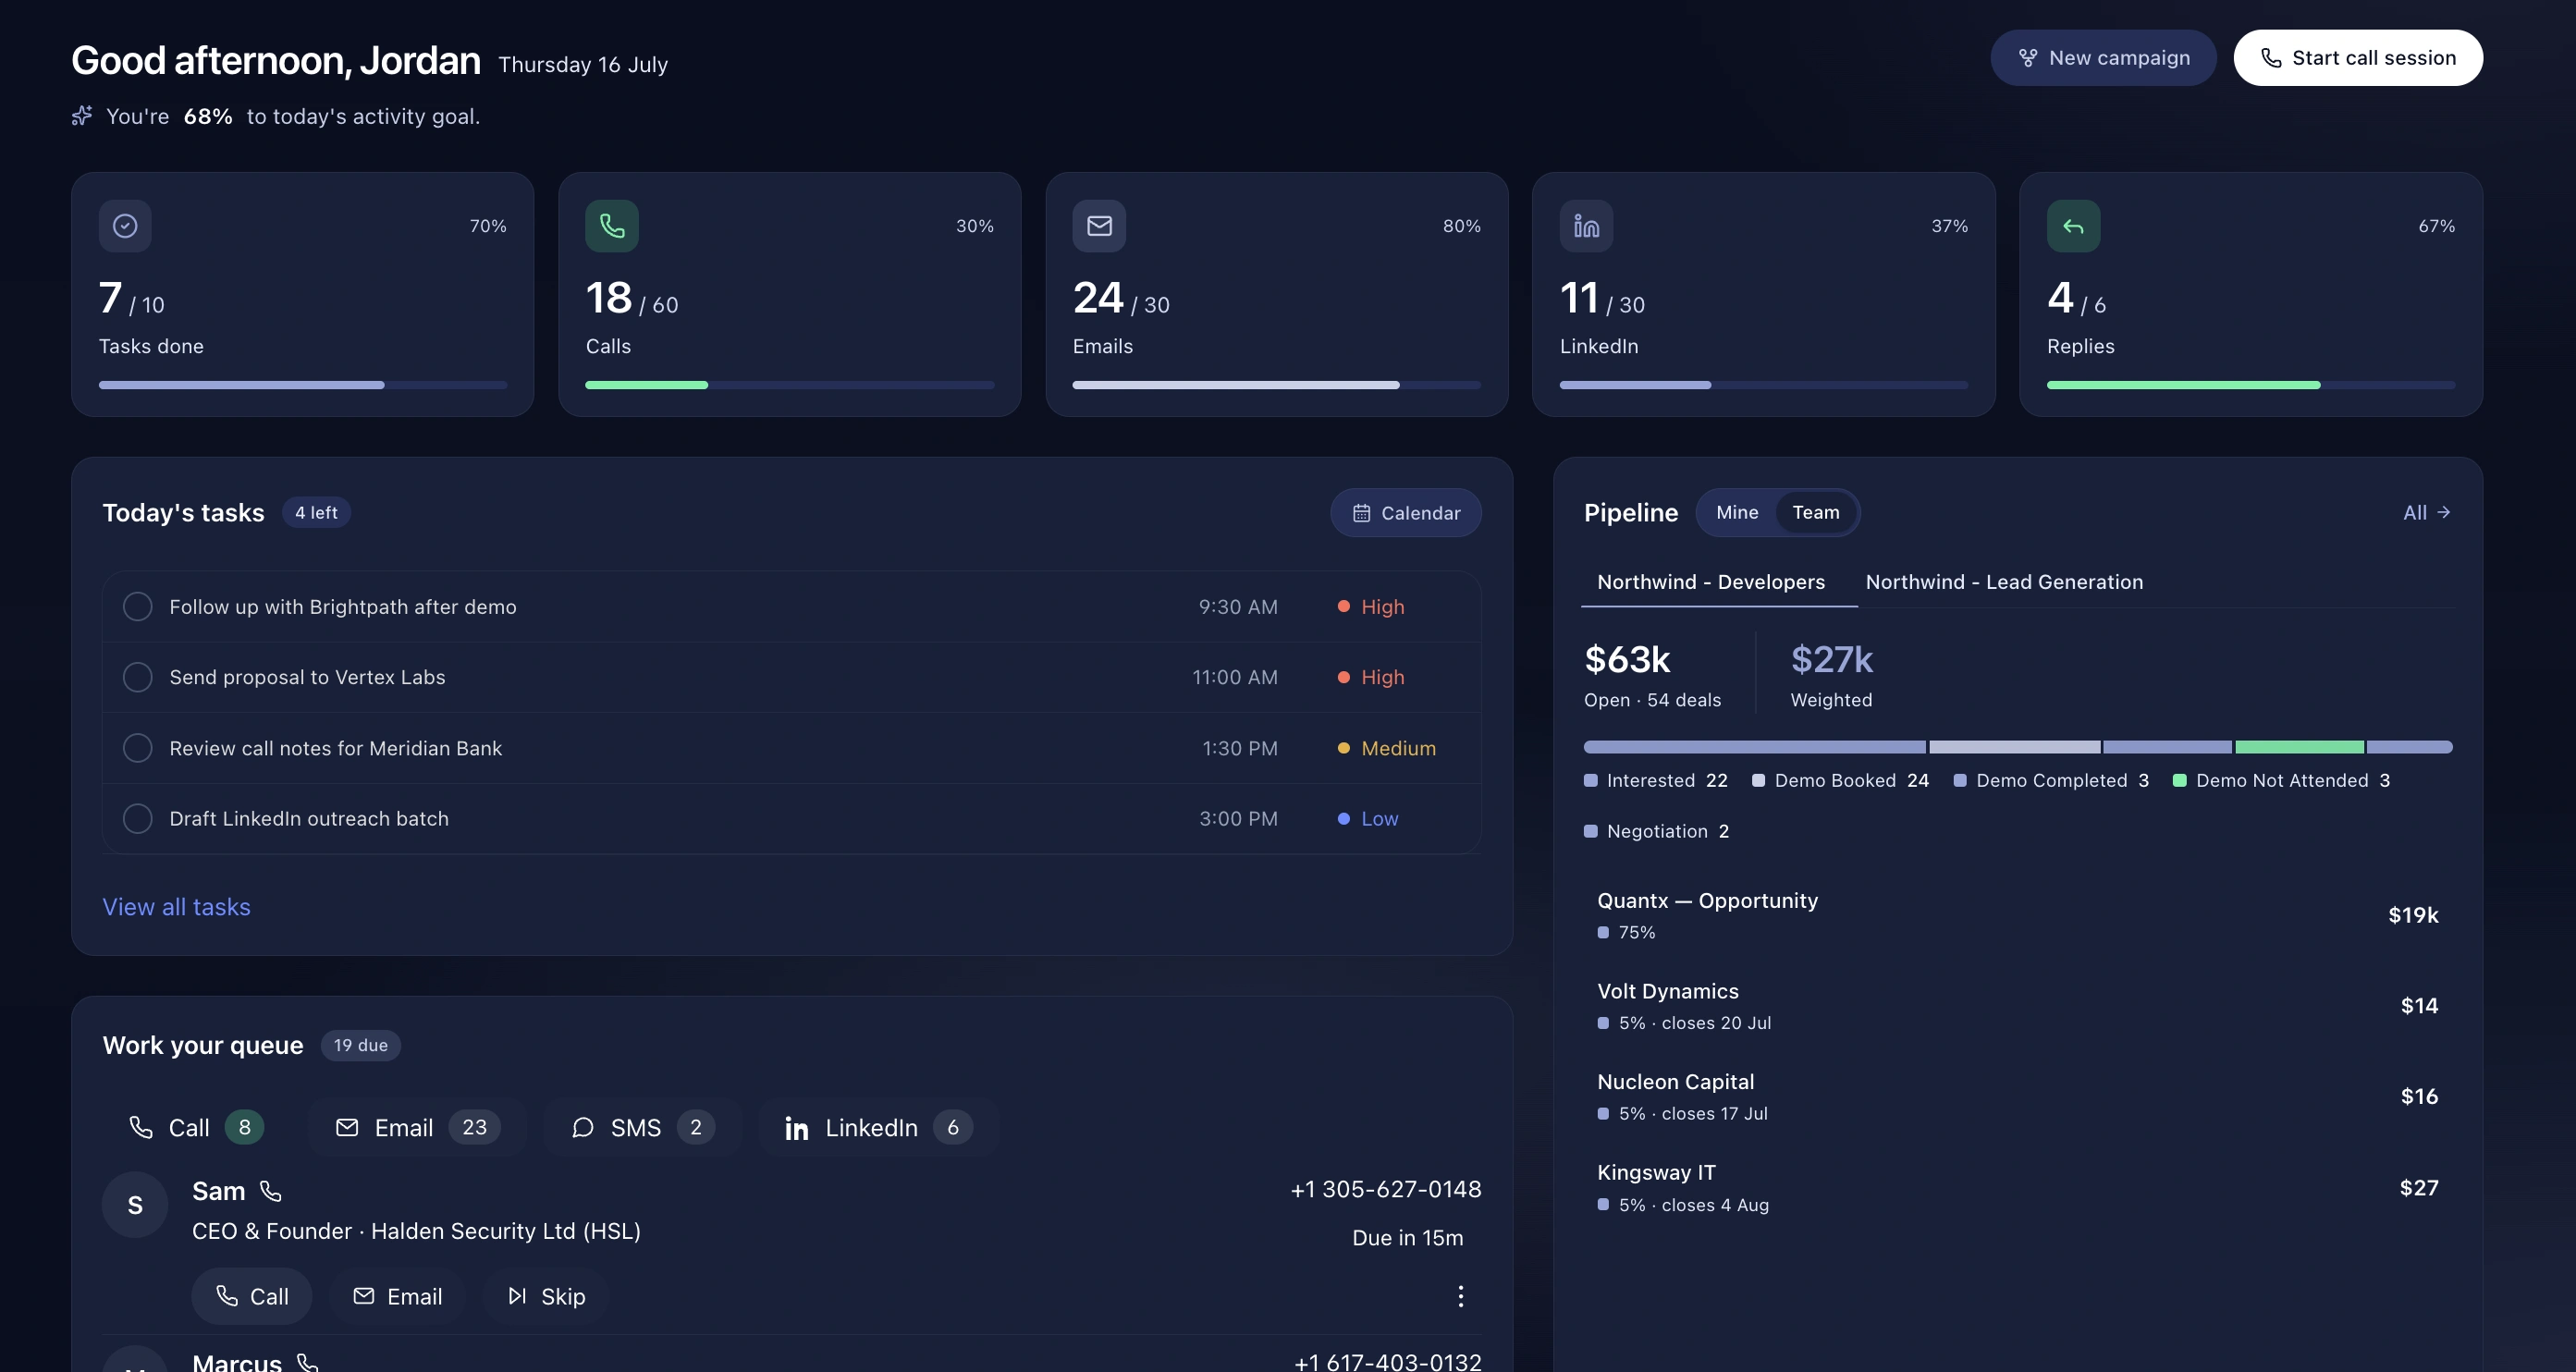Click the Emails envelope icon
This screenshot has width=2576, height=1372.
[1099, 226]
